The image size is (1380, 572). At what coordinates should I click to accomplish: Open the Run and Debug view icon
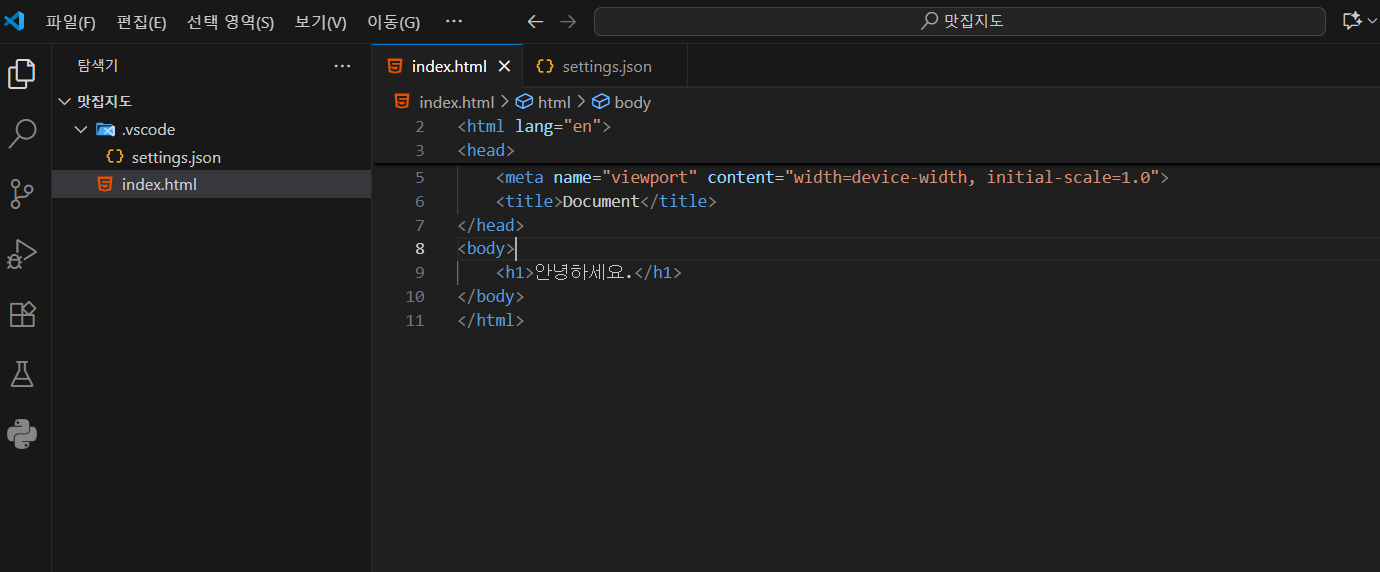22,254
